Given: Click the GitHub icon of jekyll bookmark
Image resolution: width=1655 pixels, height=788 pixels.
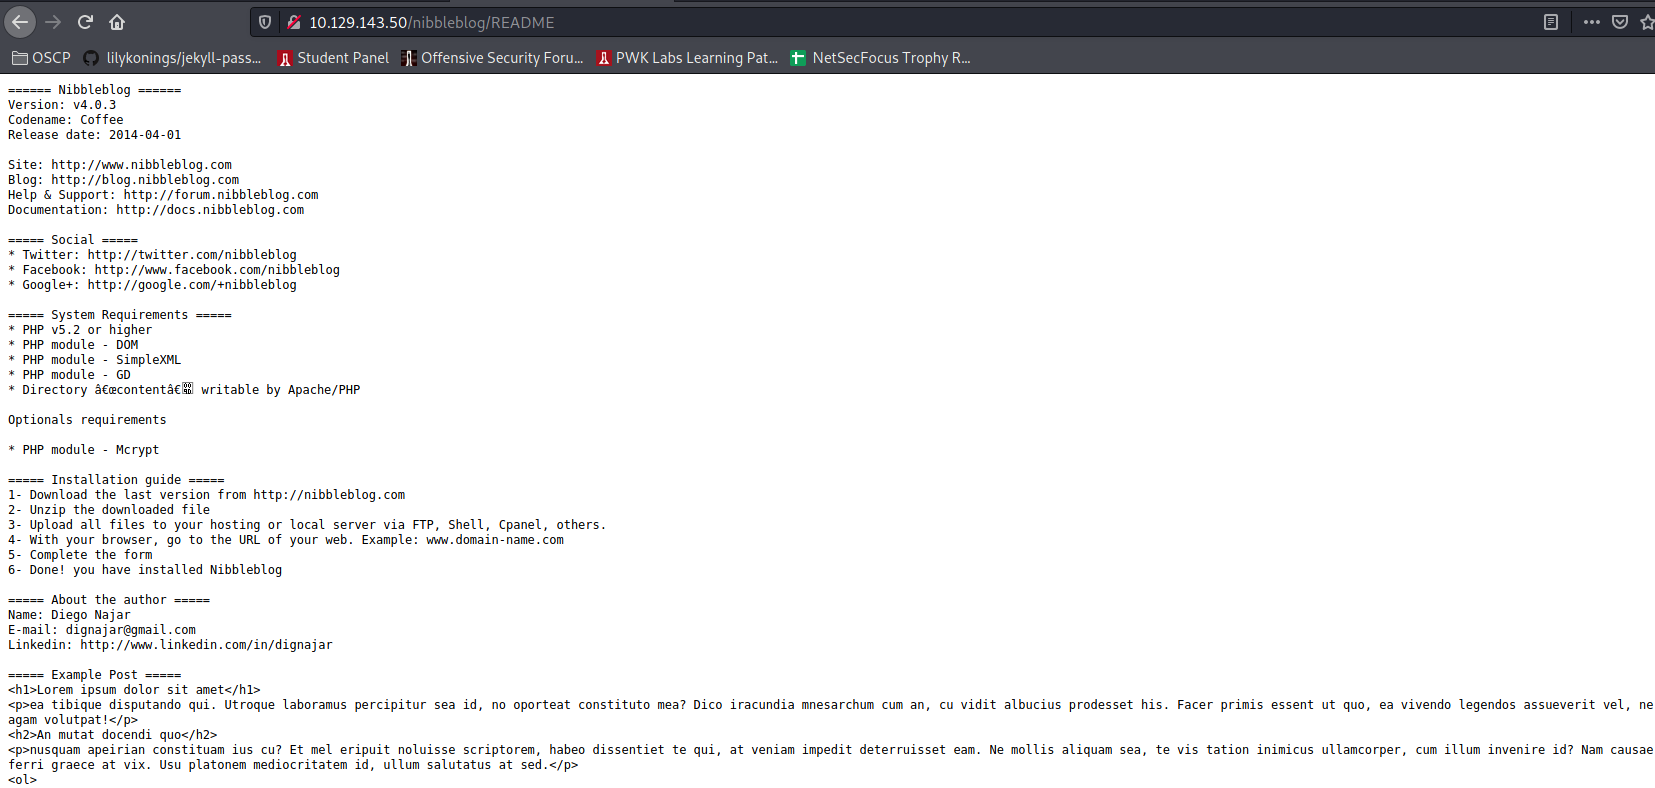Looking at the screenshot, I should click(x=91, y=58).
